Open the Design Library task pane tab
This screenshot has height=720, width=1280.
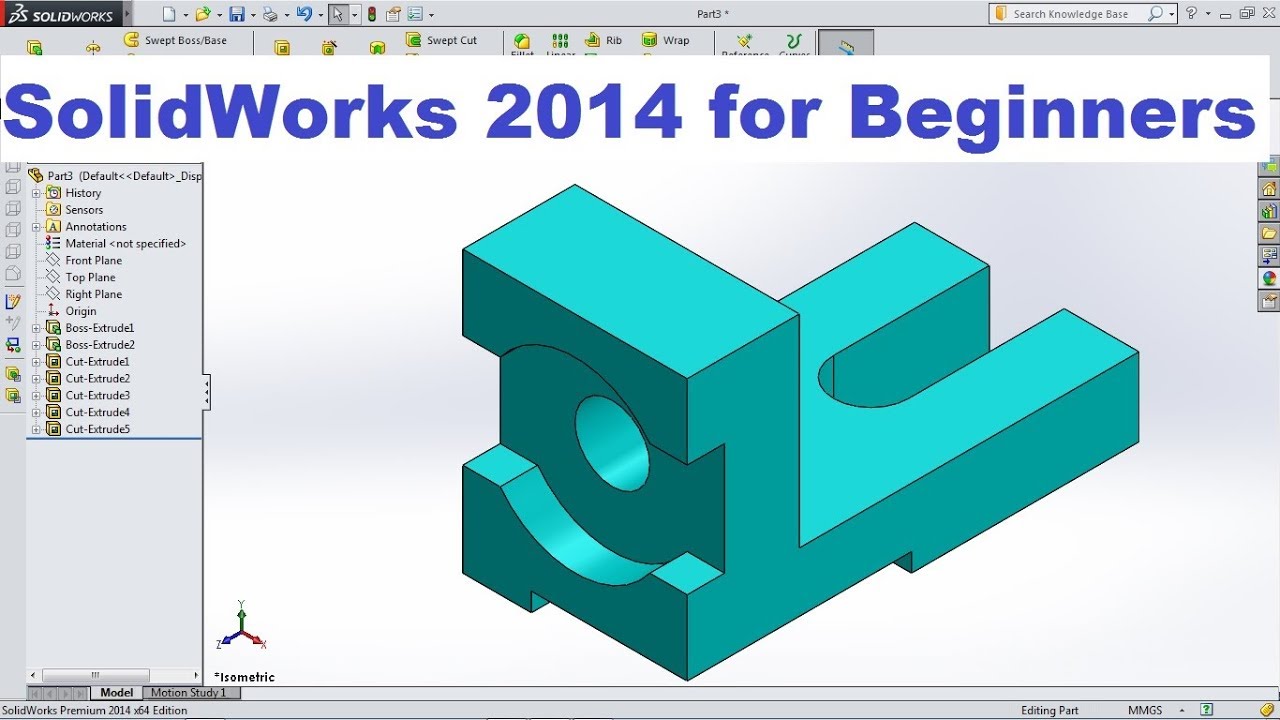click(x=1269, y=211)
